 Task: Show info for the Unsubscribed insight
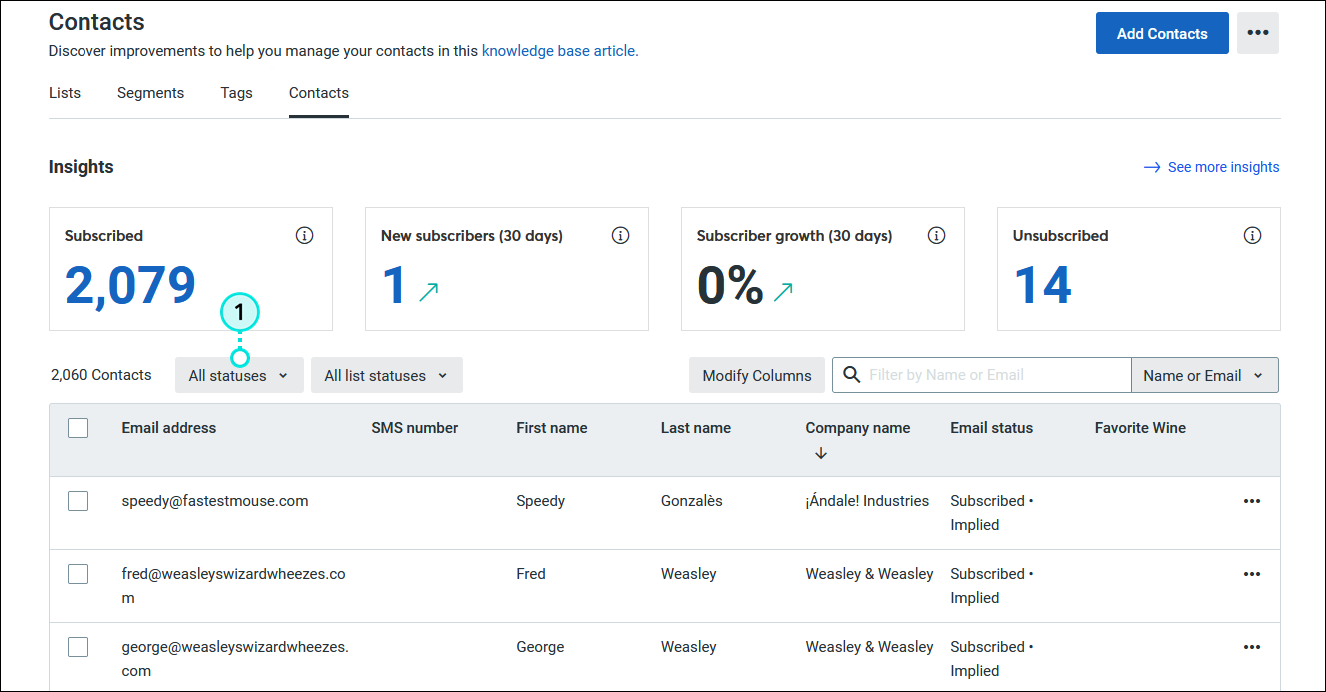pyautogui.click(x=1252, y=236)
